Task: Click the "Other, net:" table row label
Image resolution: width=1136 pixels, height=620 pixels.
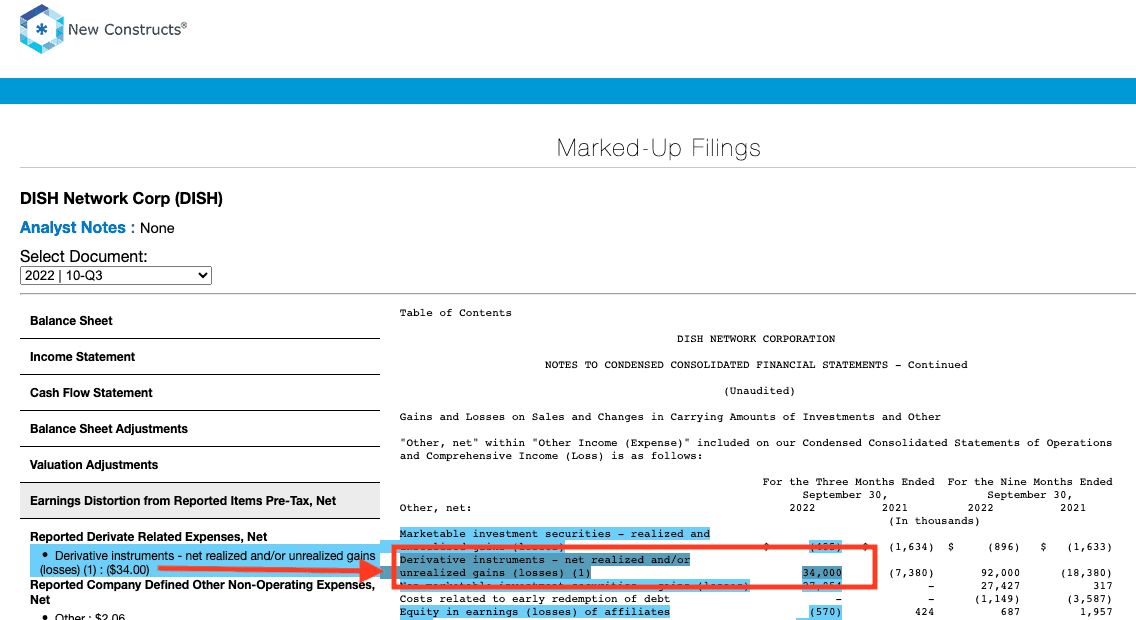Action: click(x=435, y=508)
